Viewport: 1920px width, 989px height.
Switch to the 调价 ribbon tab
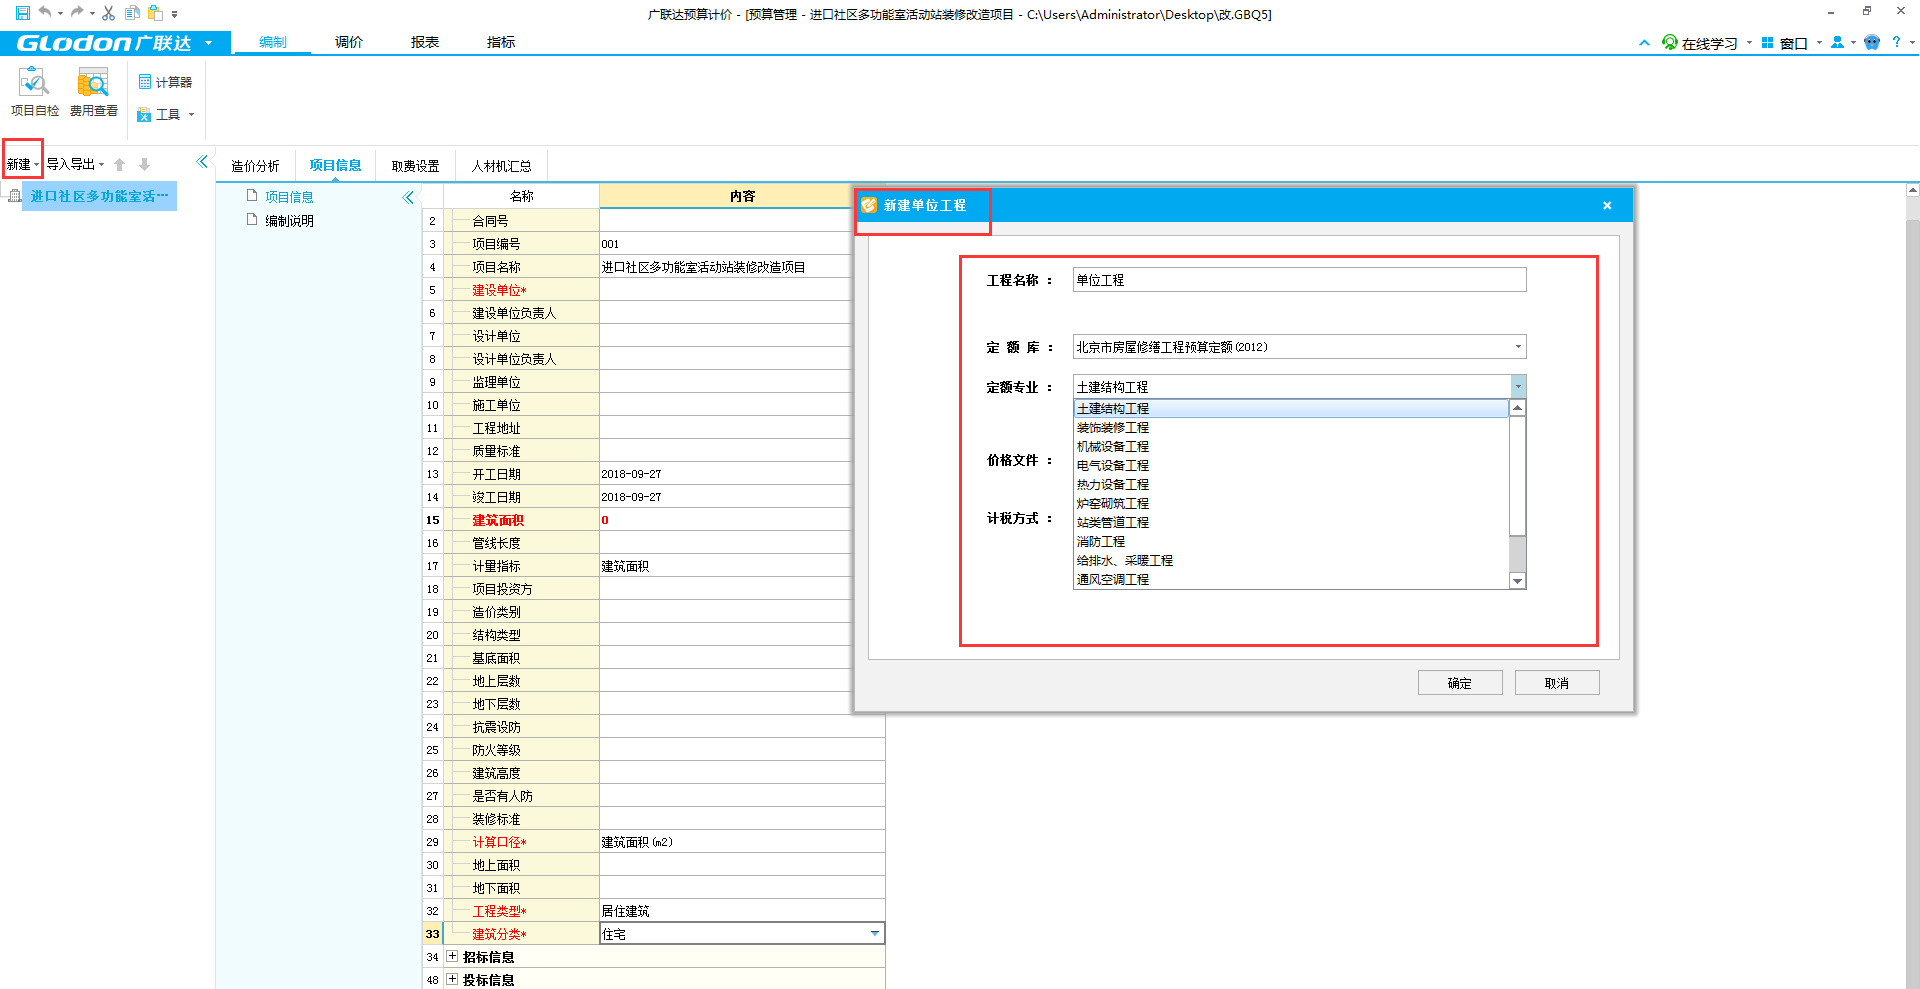point(348,42)
